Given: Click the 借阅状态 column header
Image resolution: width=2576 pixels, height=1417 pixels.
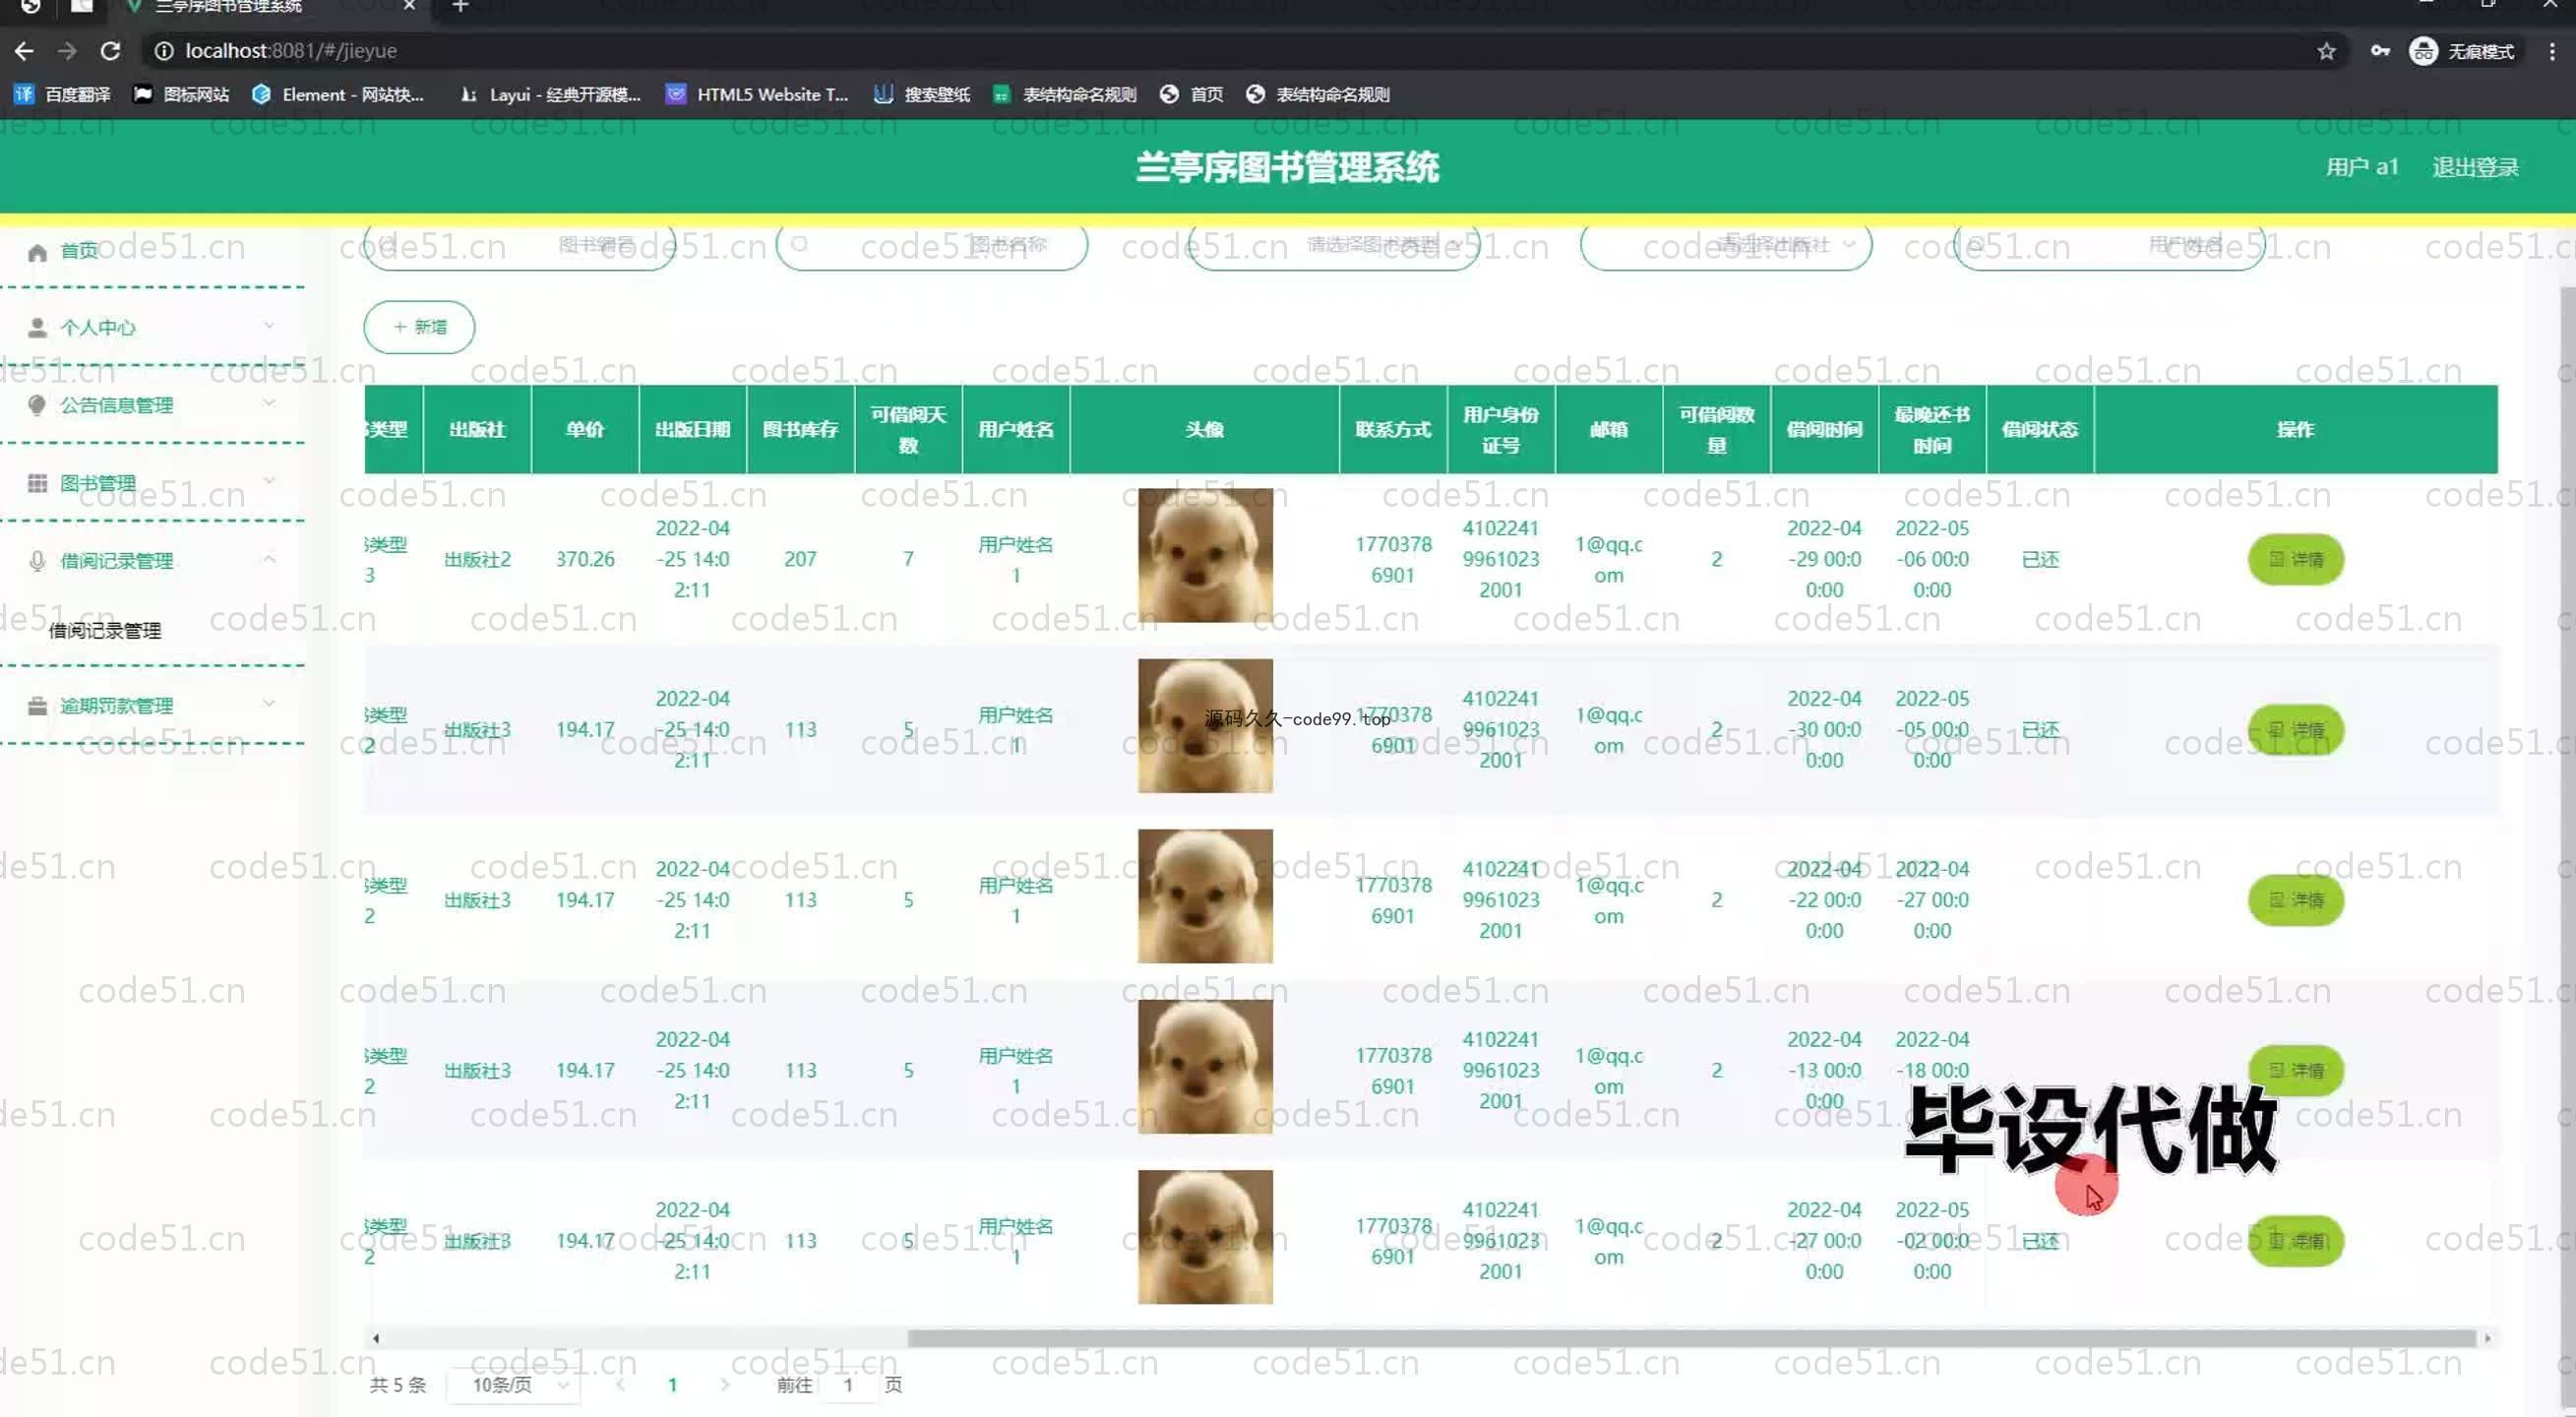Looking at the screenshot, I should (2040, 429).
